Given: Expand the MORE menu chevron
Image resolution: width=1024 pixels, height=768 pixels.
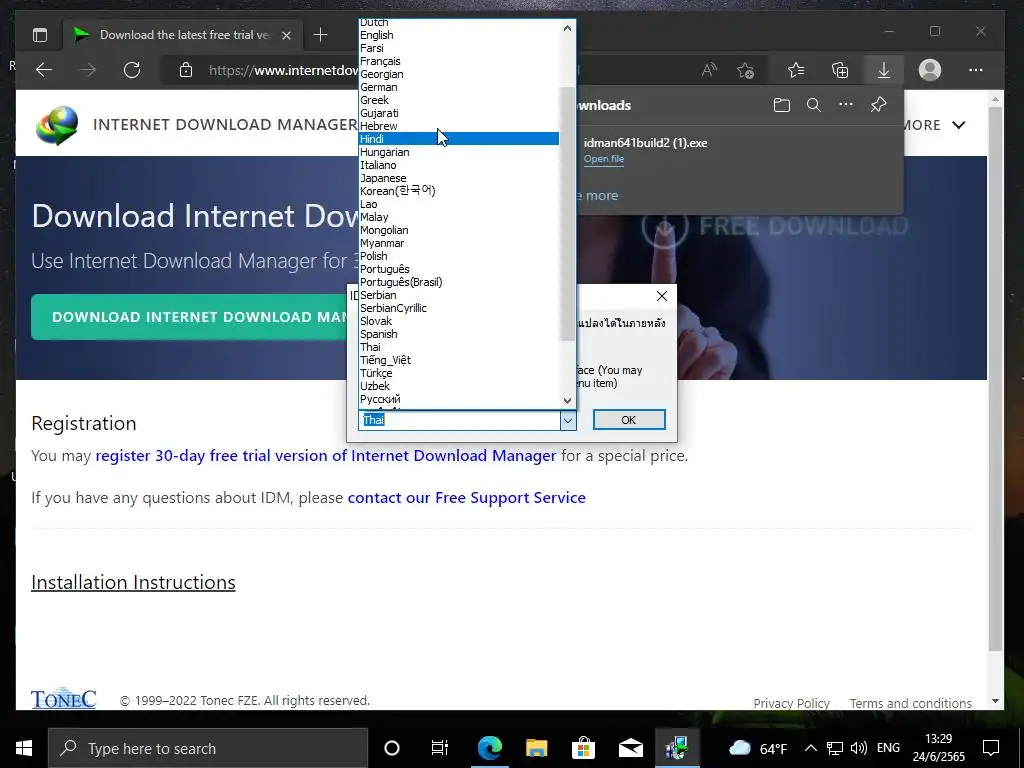Looking at the screenshot, I should pyautogui.click(x=959, y=125).
